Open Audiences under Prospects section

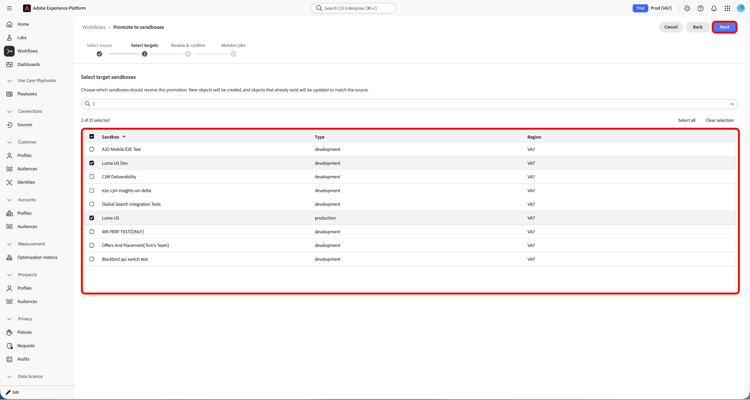pyautogui.click(x=27, y=301)
